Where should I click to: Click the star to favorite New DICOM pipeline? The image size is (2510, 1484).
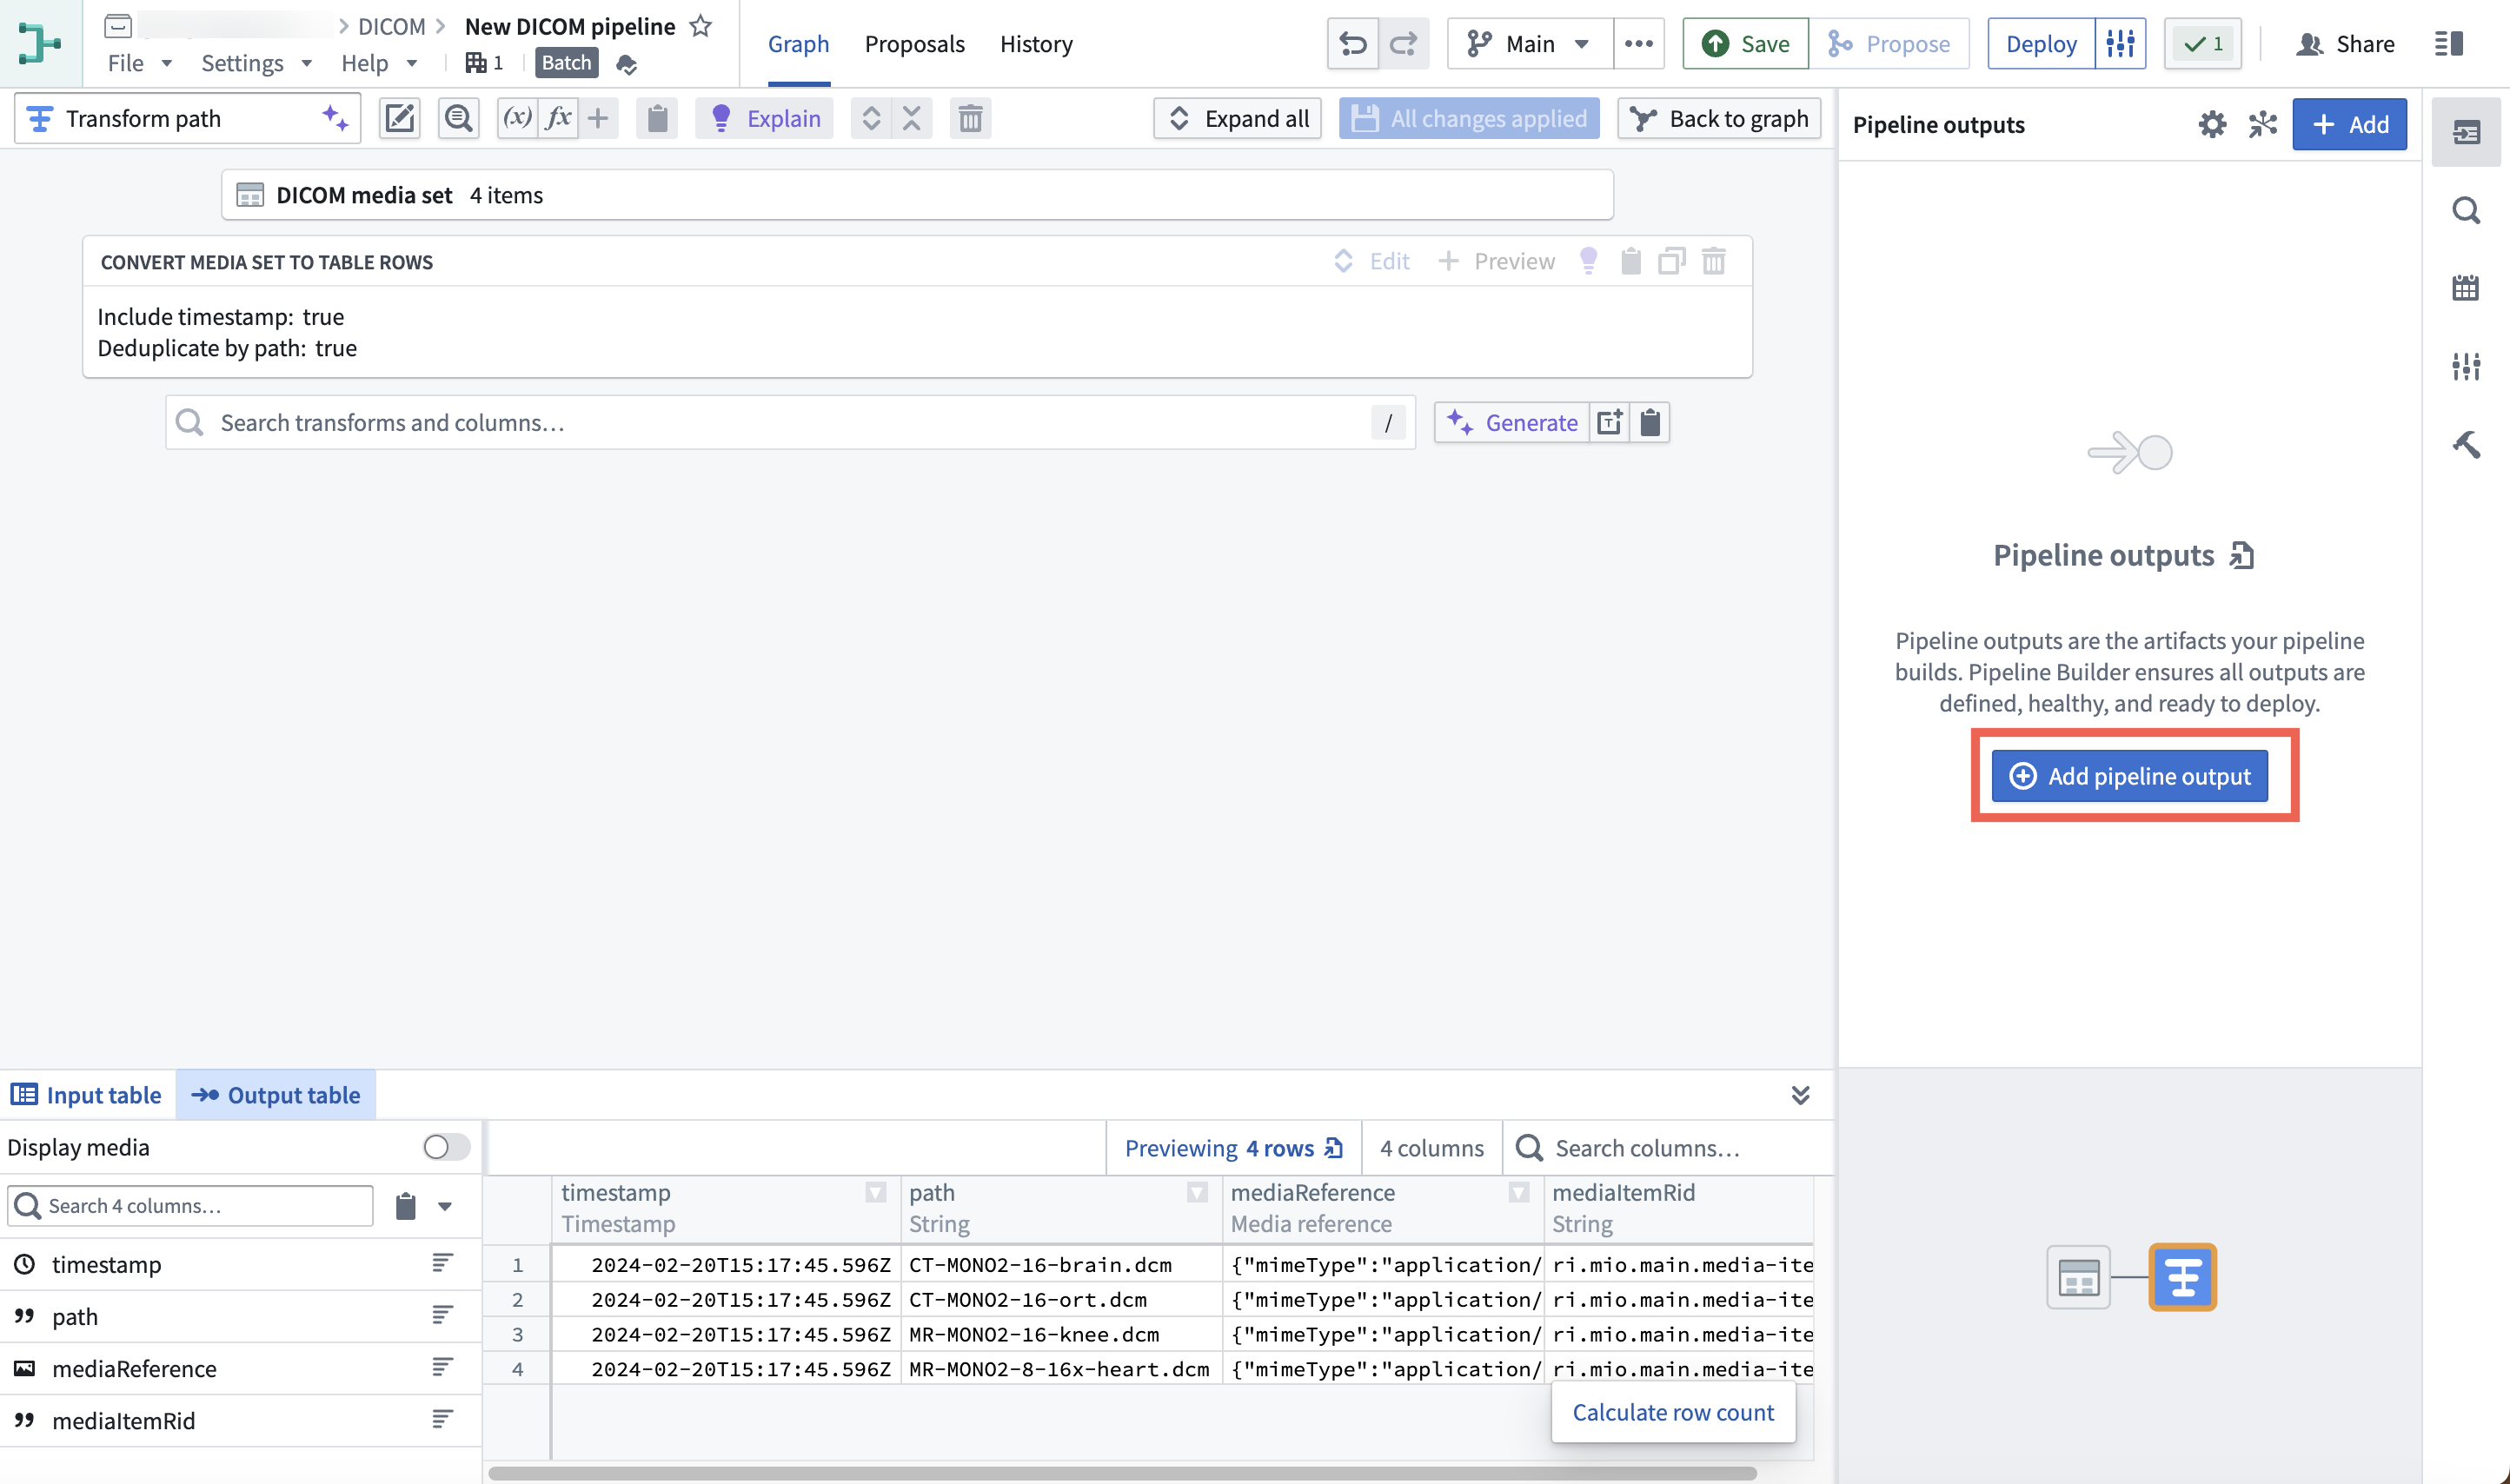point(701,27)
